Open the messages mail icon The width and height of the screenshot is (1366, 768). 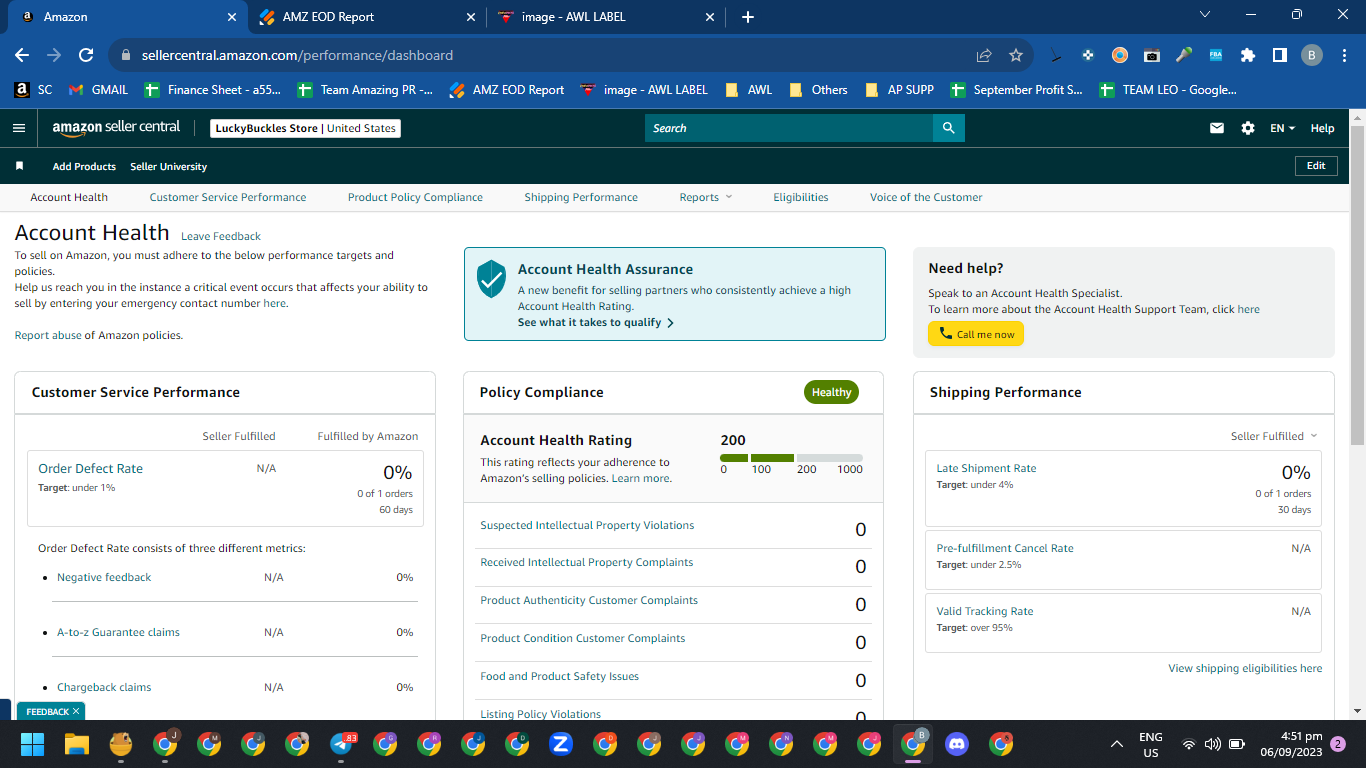[x=1217, y=128]
